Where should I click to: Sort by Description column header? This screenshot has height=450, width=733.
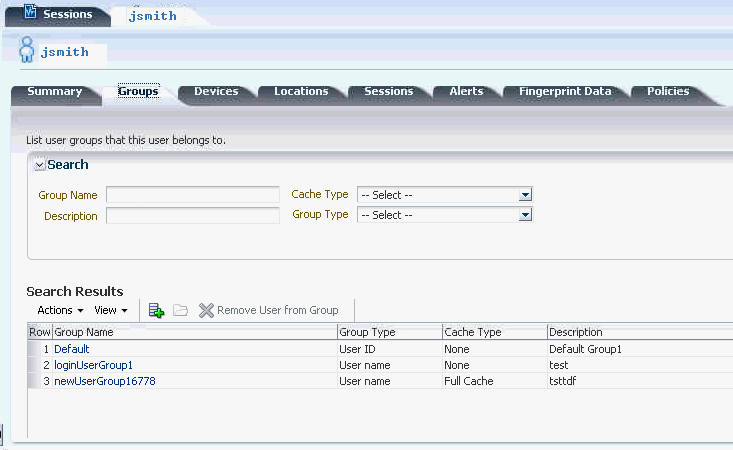point(640,332)
